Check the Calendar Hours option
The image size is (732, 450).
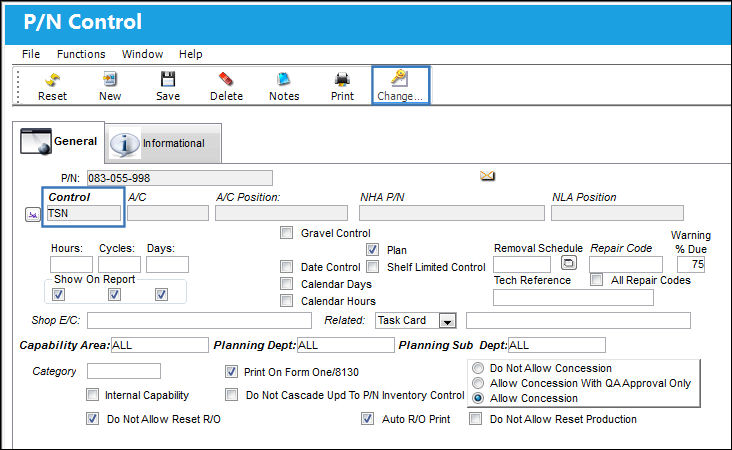pos(286,301)
